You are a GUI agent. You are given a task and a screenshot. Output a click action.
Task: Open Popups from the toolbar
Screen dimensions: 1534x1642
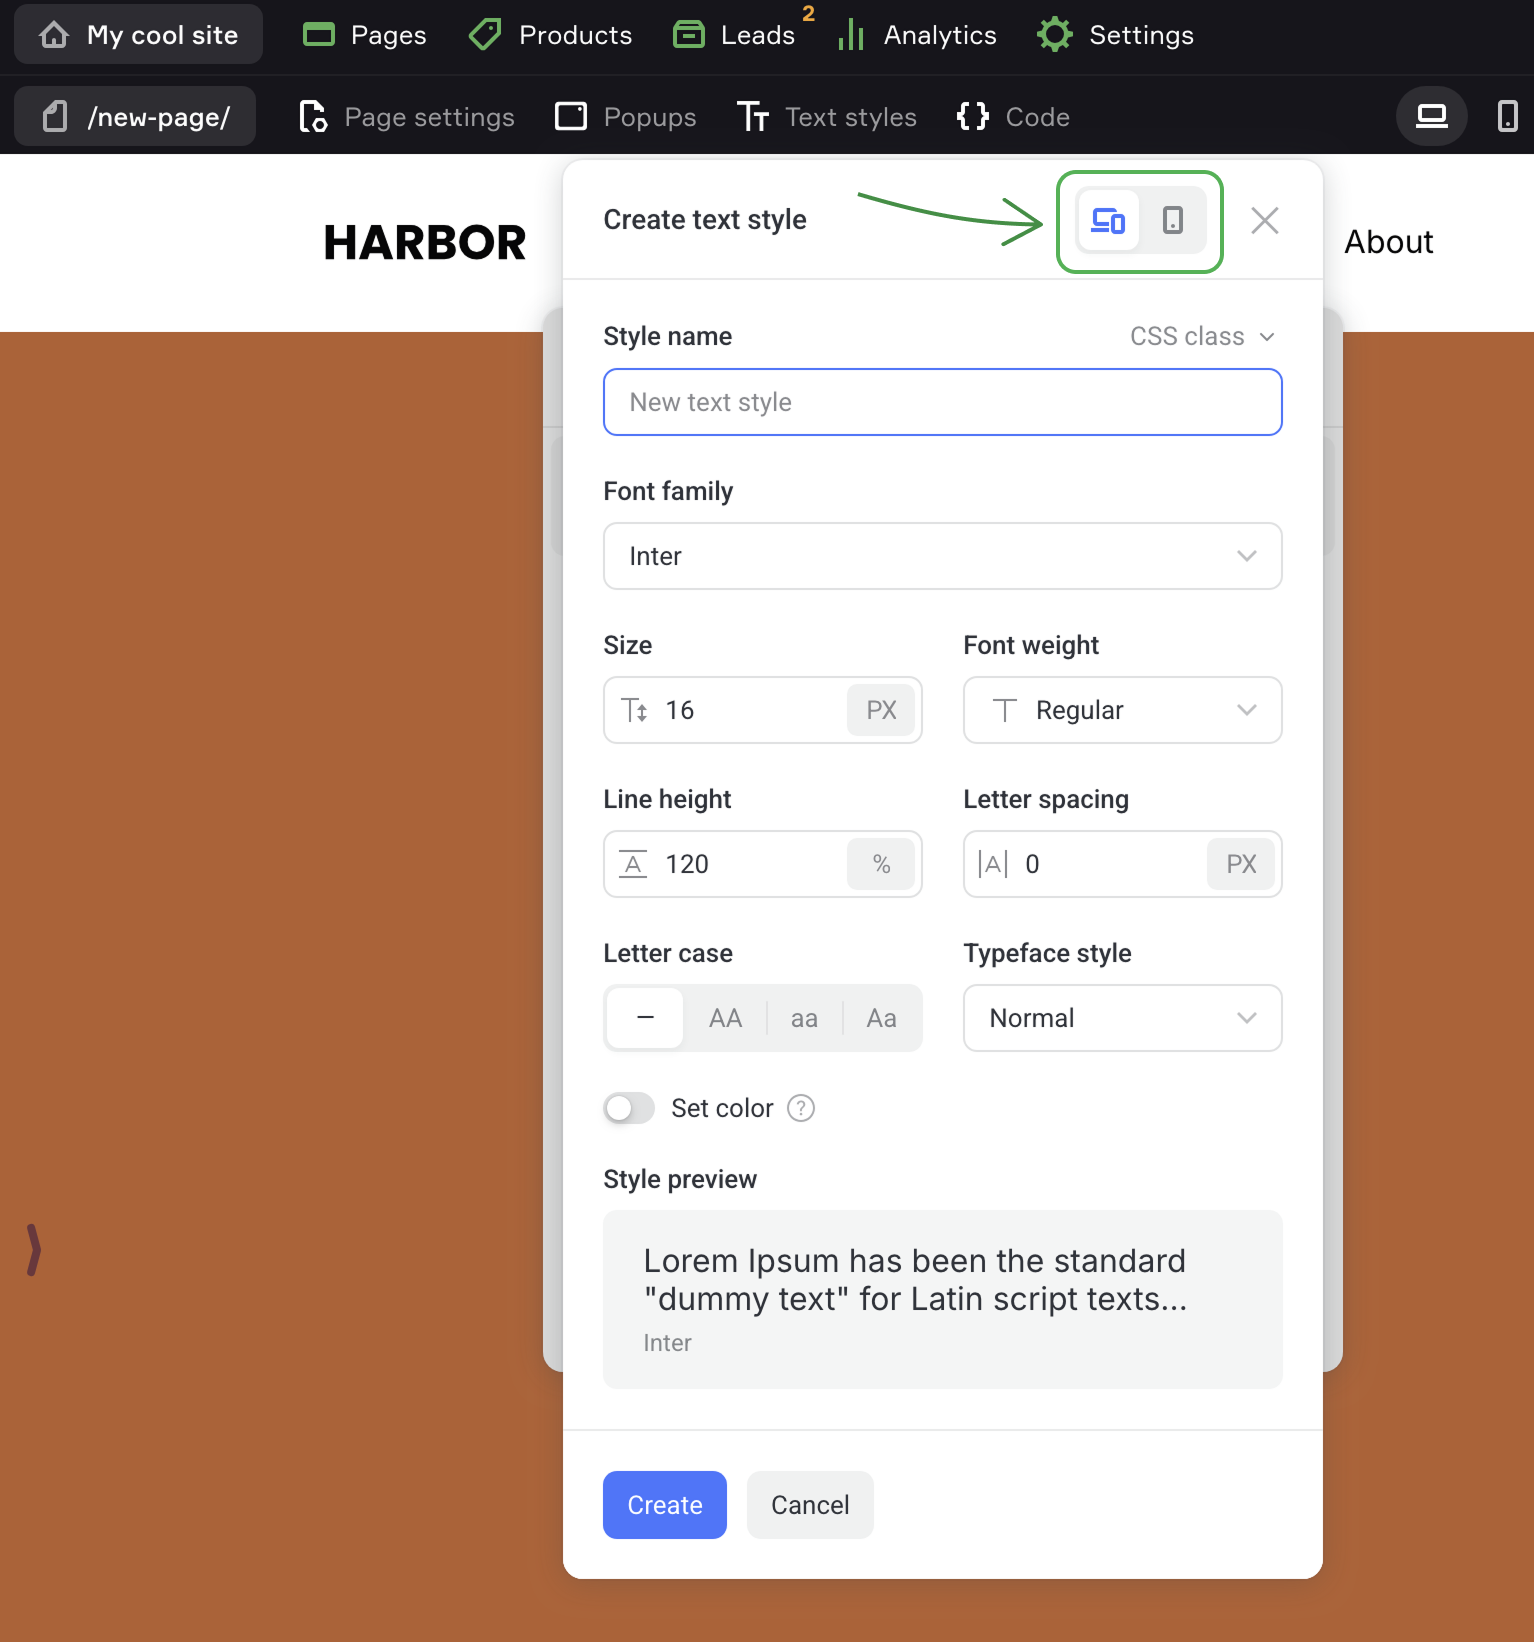626,117
